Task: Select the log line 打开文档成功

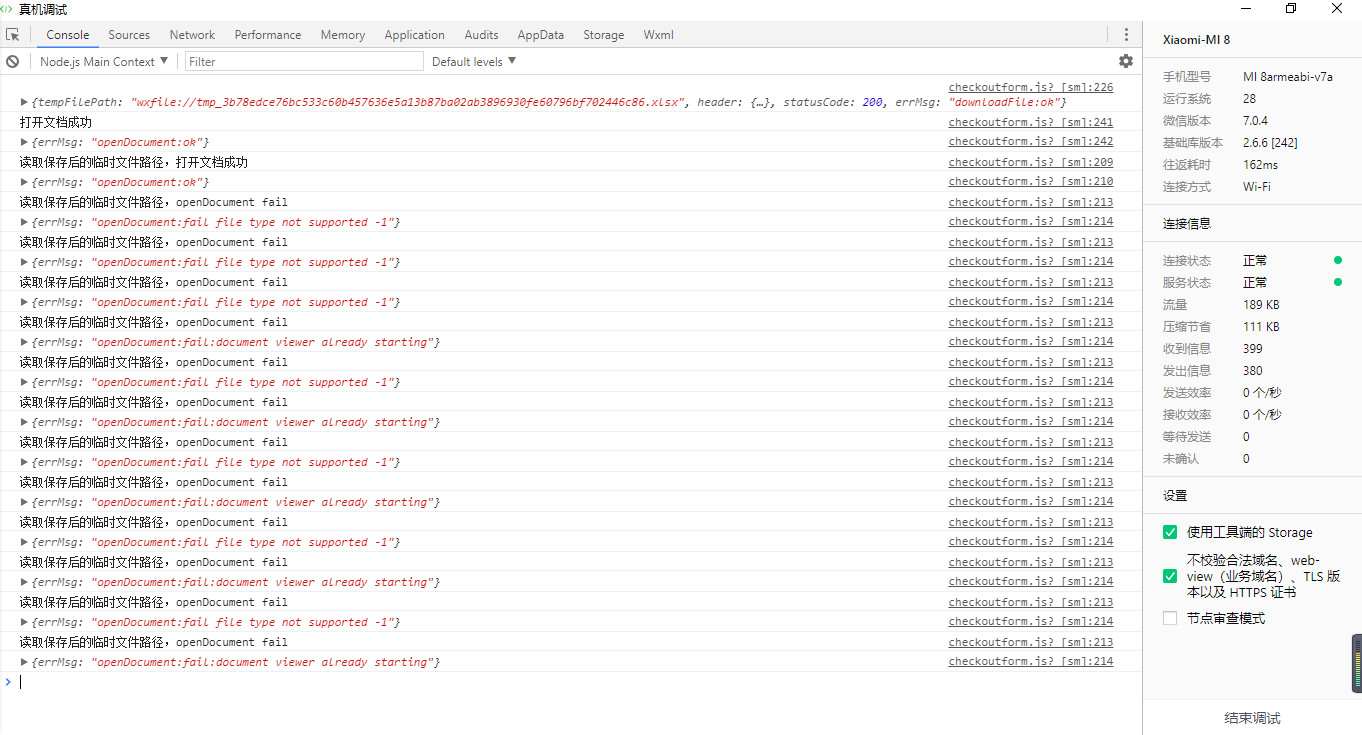Action: point(56,122)
